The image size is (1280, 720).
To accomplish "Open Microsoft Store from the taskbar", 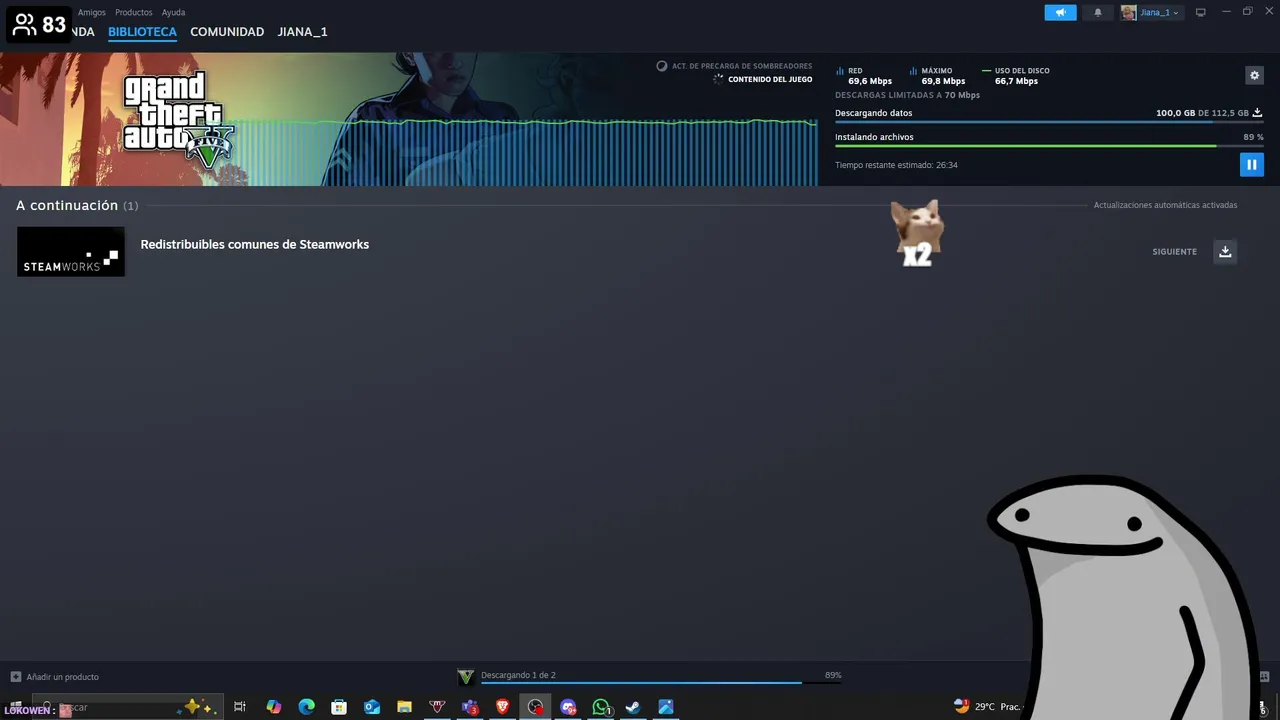I will 339,707.
